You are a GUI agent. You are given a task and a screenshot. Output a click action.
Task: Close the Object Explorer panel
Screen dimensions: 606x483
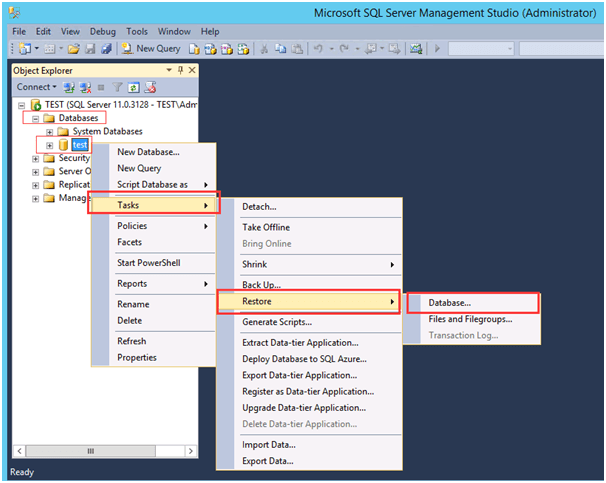coord(192,71)
